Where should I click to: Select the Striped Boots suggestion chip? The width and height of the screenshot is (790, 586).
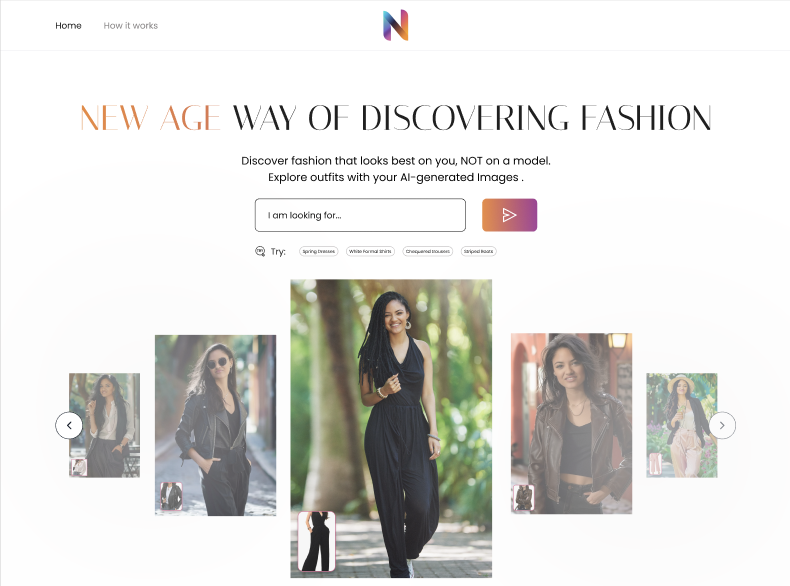479,251
